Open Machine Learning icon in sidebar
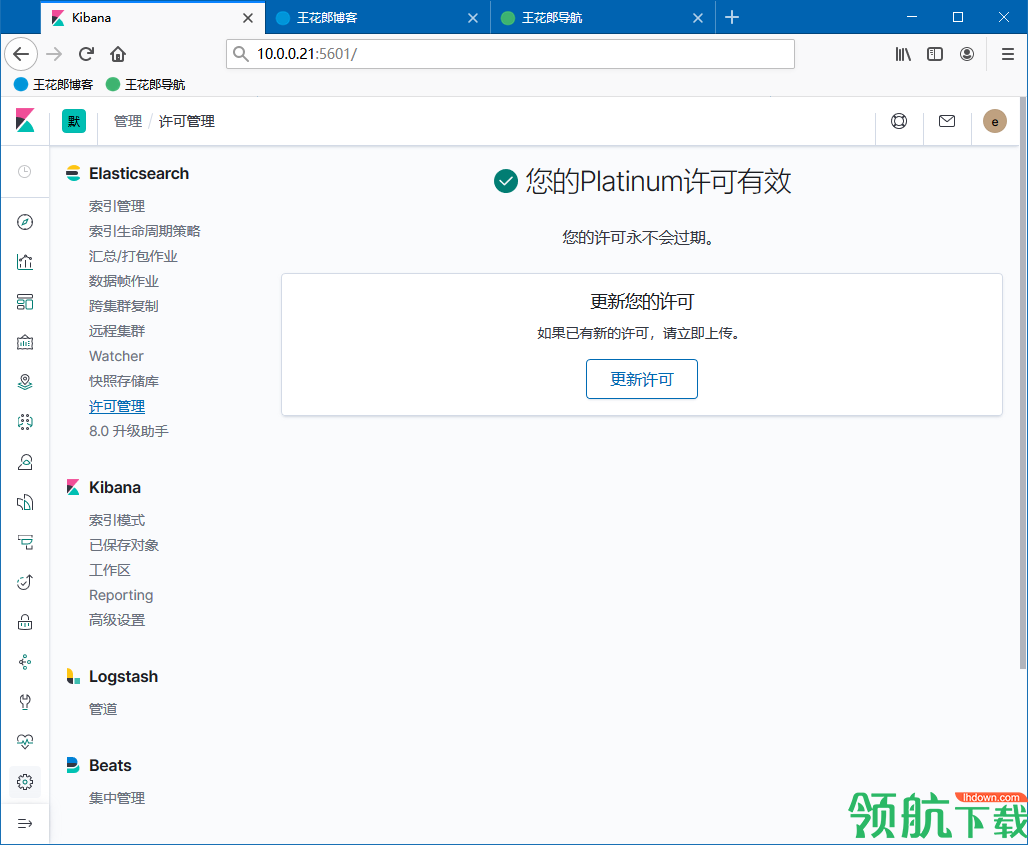This screenshot has width=1028, height=845. 25,422
